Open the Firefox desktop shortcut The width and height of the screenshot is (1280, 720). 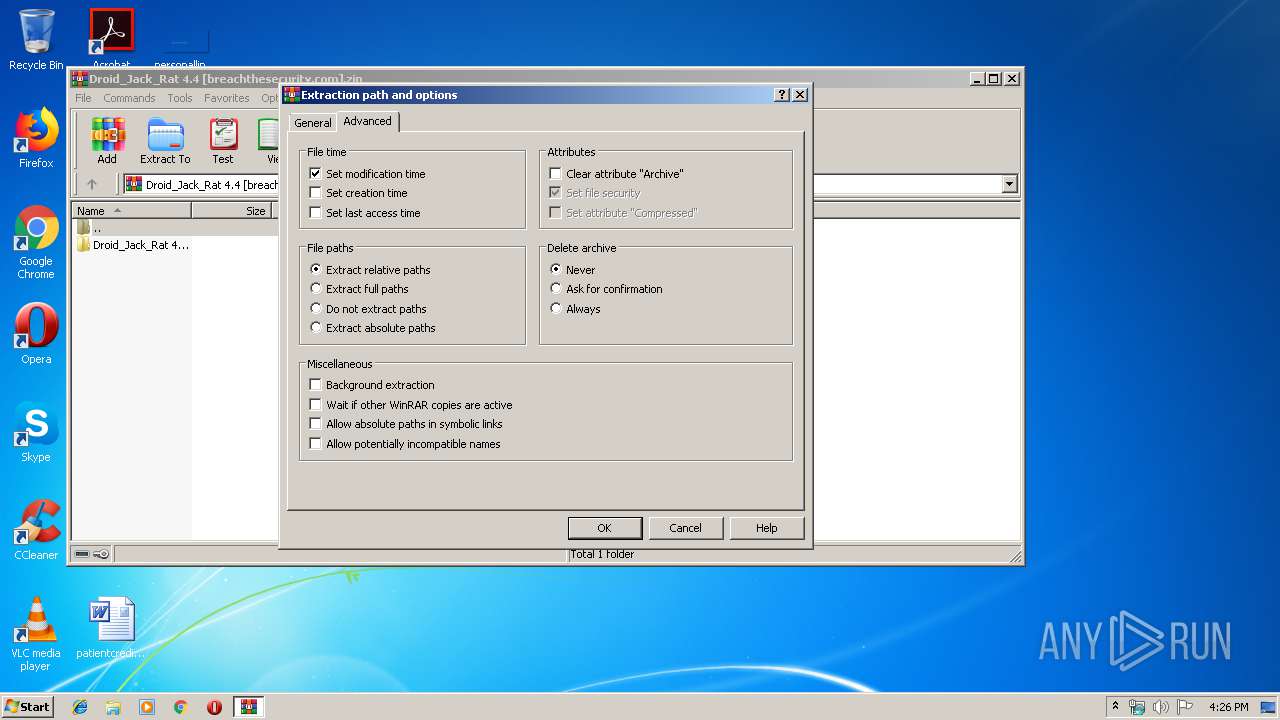[36, 138]
